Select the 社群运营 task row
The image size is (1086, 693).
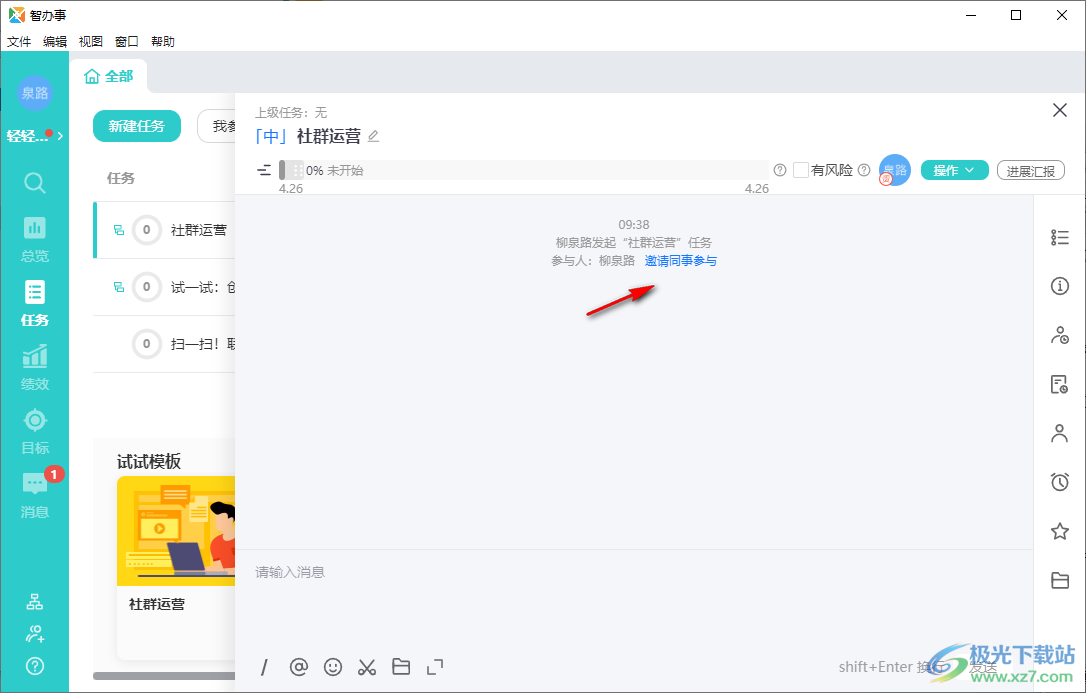tap(165, 231)
